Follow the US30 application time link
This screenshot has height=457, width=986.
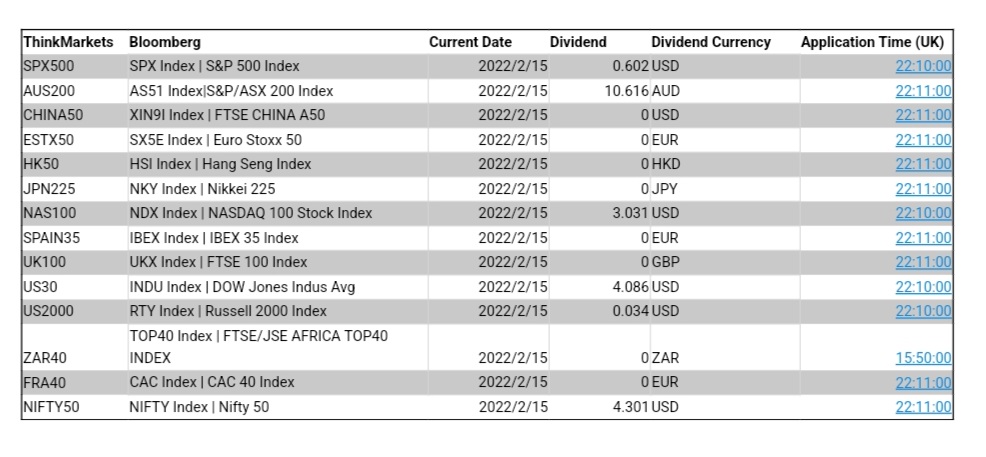pyautogui.click(x=923, y=287)
